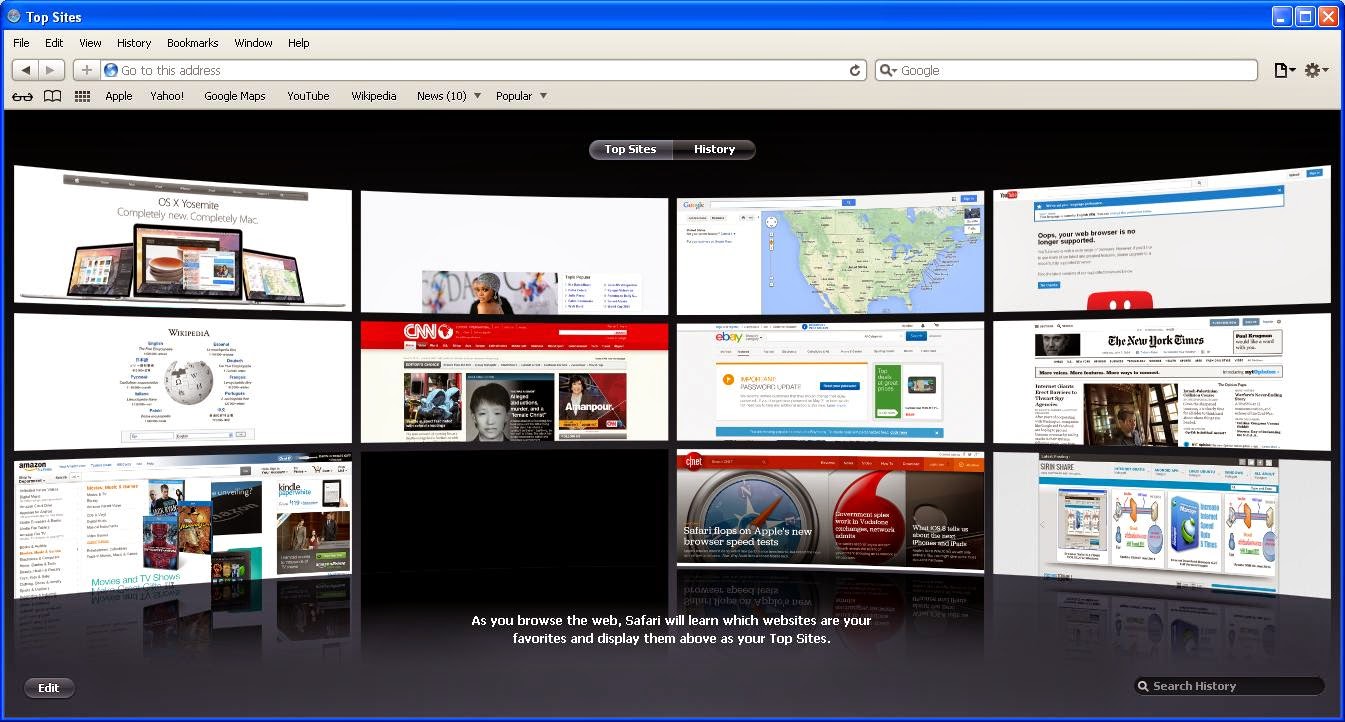1345x722 pixels.
Task: Expand the Popular bookmarks folder
Action: click(521, 96)
